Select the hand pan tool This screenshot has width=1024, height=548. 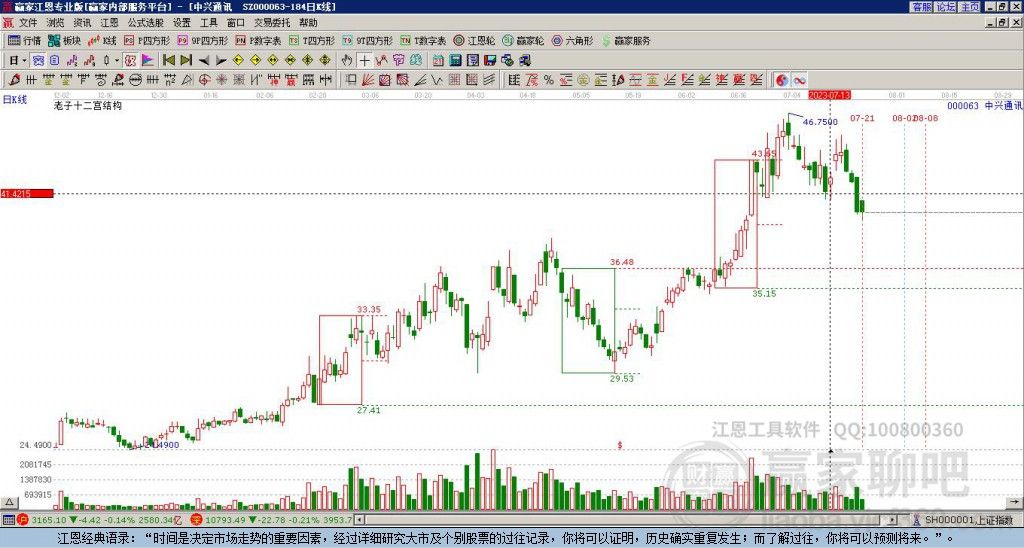pyautogui.click(x=348, y=60)
